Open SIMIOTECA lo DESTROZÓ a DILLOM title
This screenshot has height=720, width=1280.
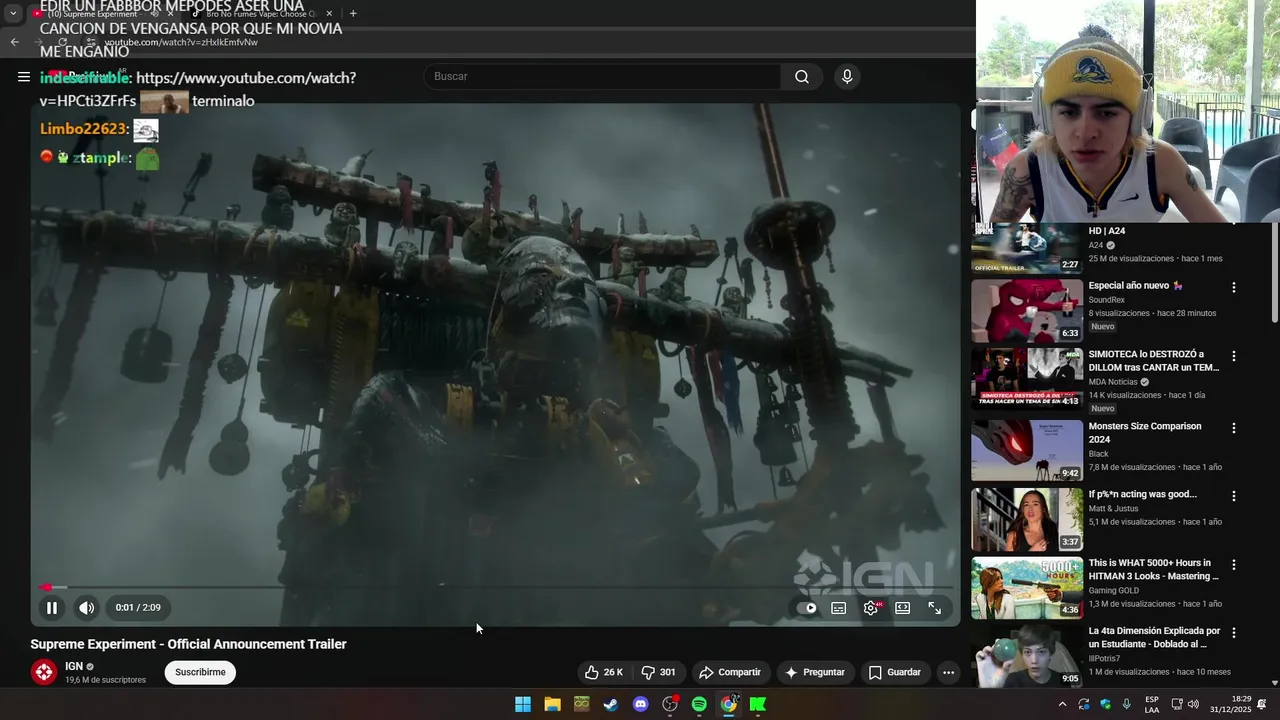pyautogui.click(x=1154, y=361)
